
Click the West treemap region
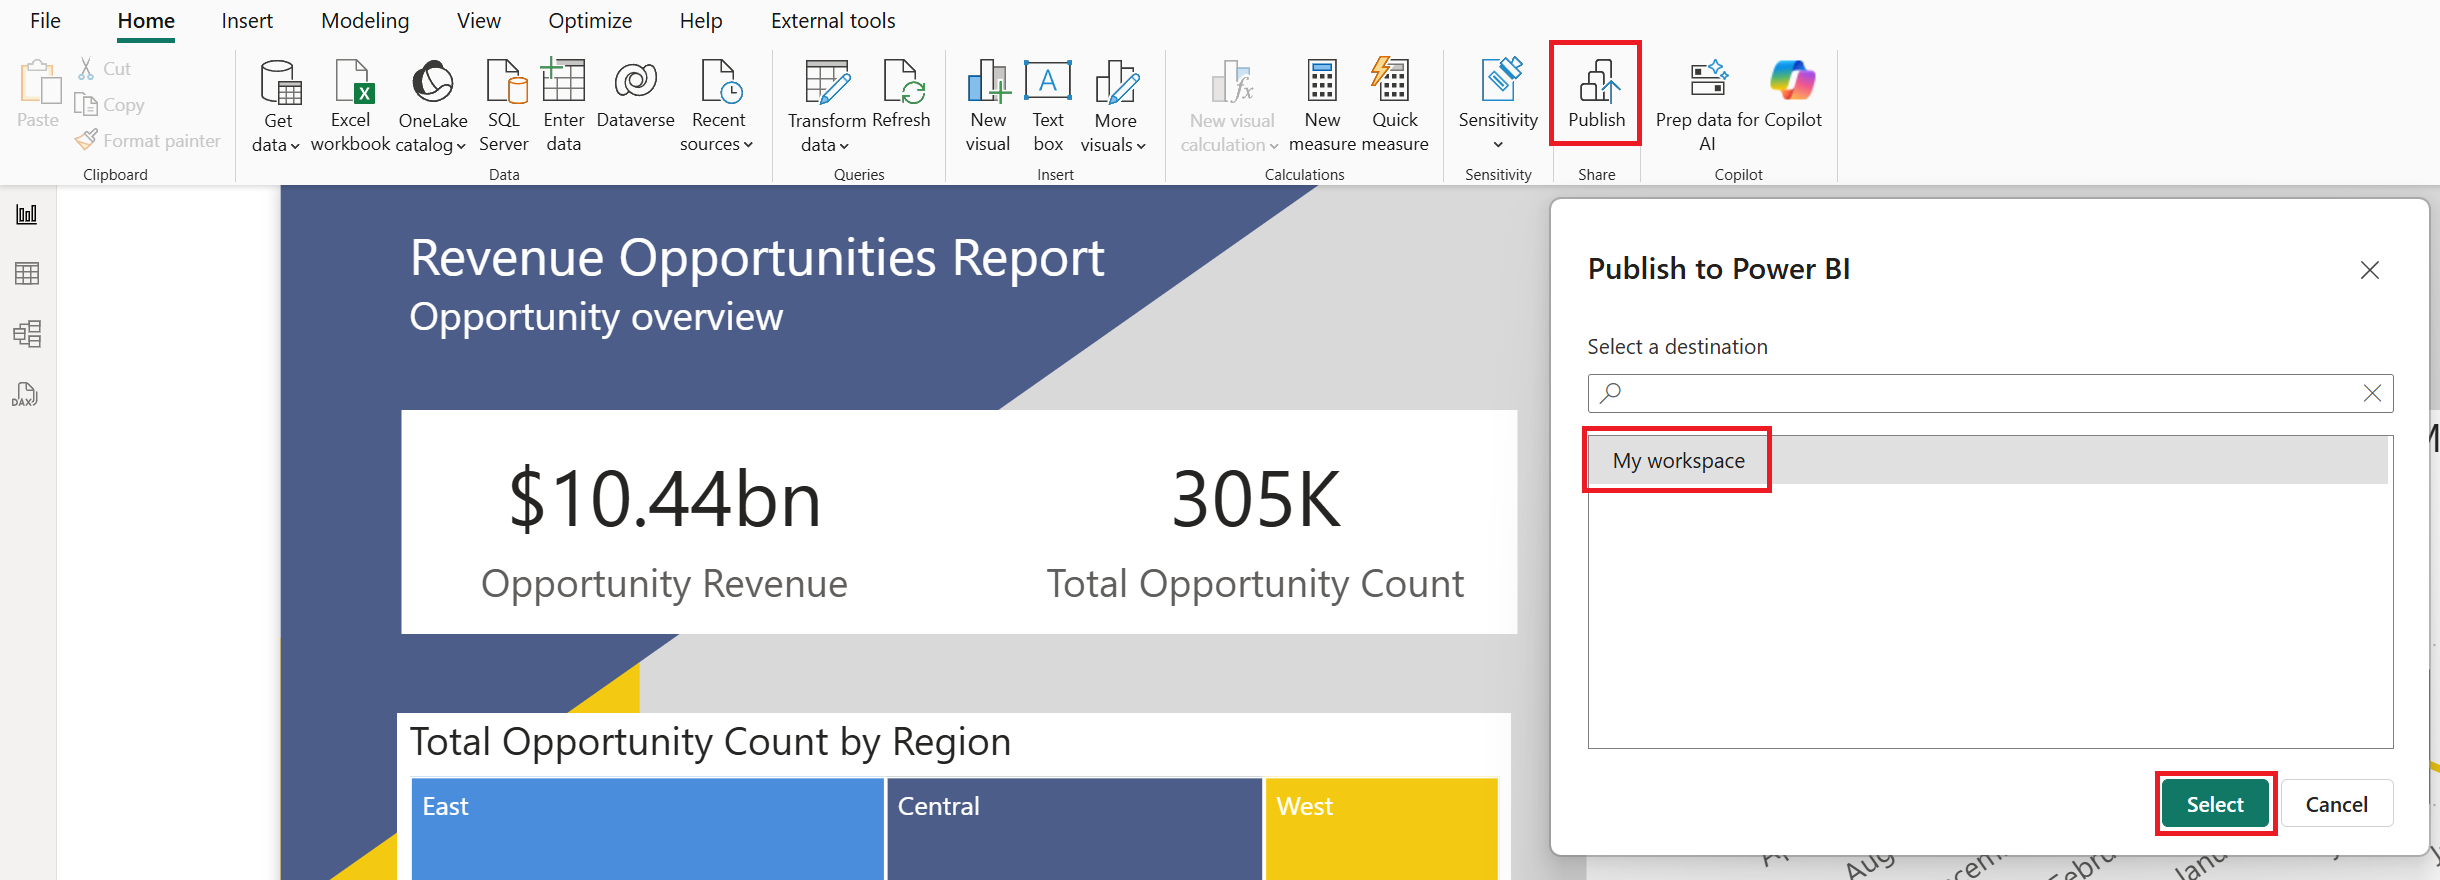(x=1382, y=829)
